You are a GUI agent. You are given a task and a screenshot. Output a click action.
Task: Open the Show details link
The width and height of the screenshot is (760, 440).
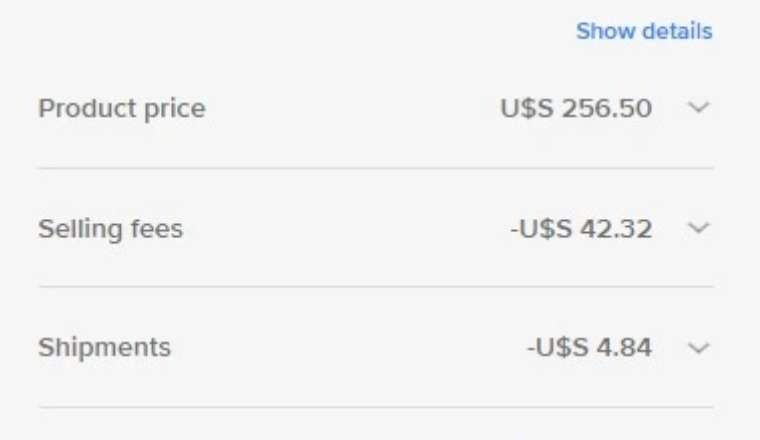point(644,31)
